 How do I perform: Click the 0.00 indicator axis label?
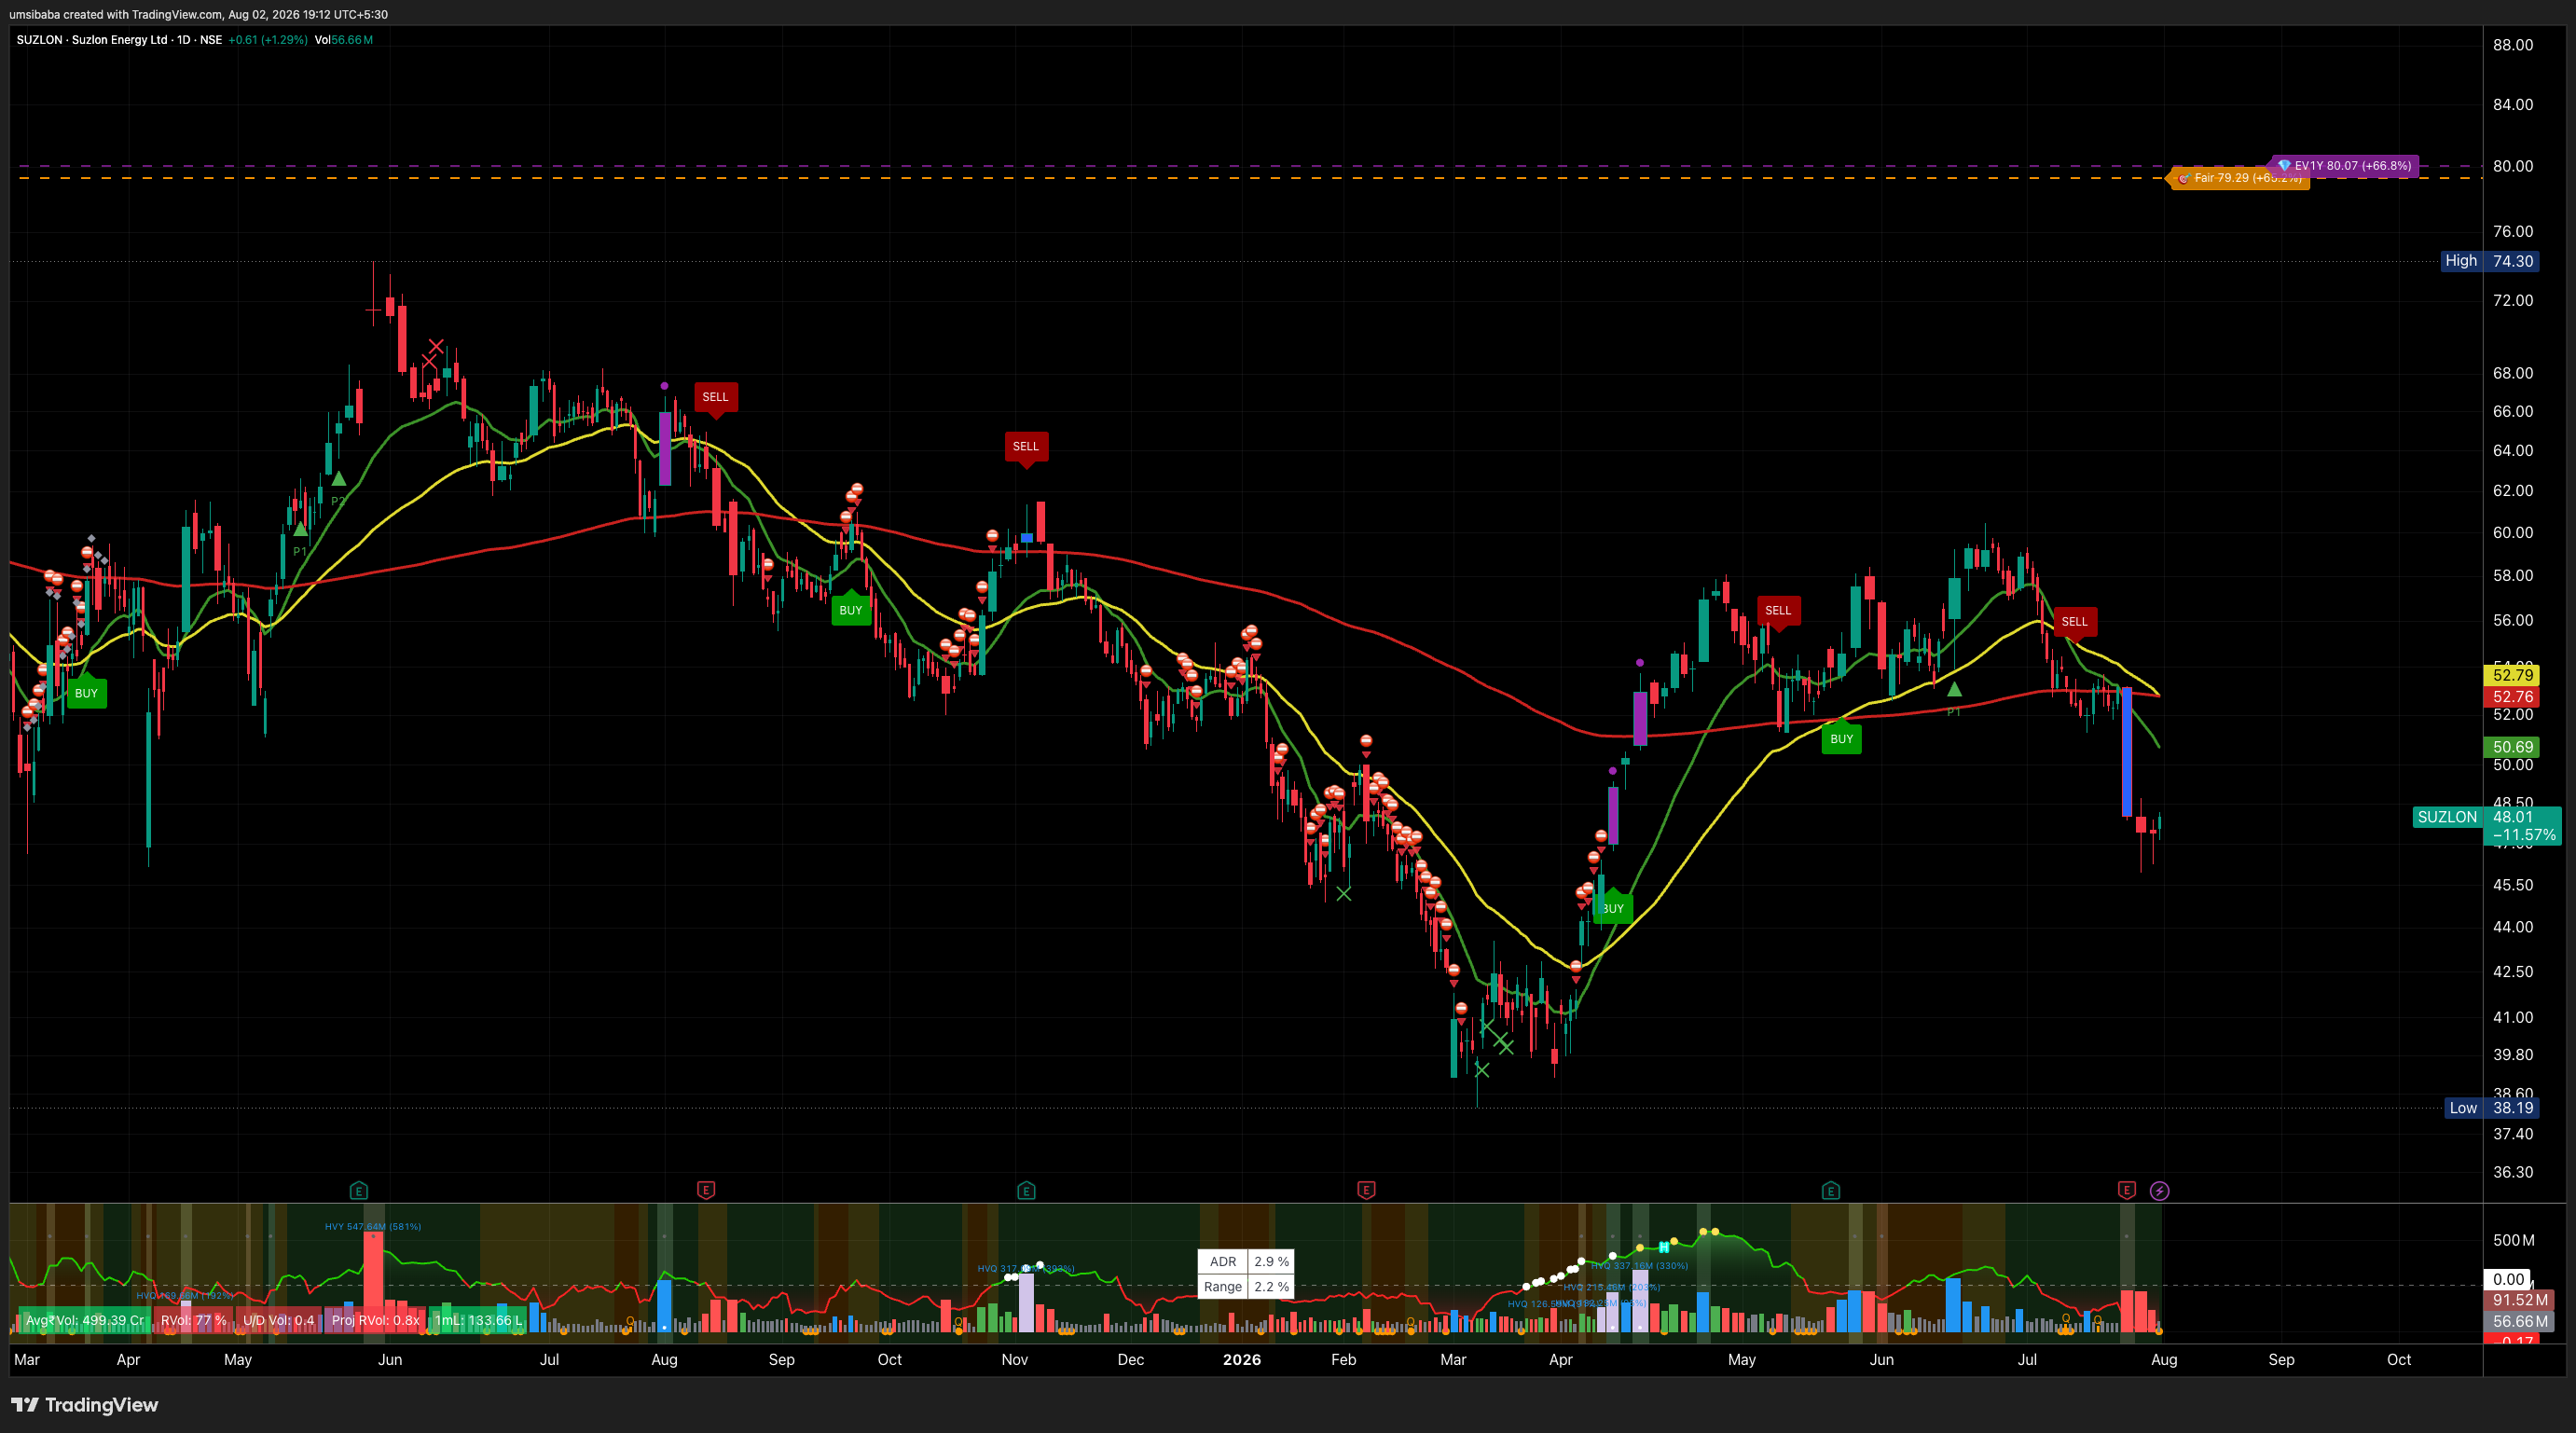point(2508,1279)
